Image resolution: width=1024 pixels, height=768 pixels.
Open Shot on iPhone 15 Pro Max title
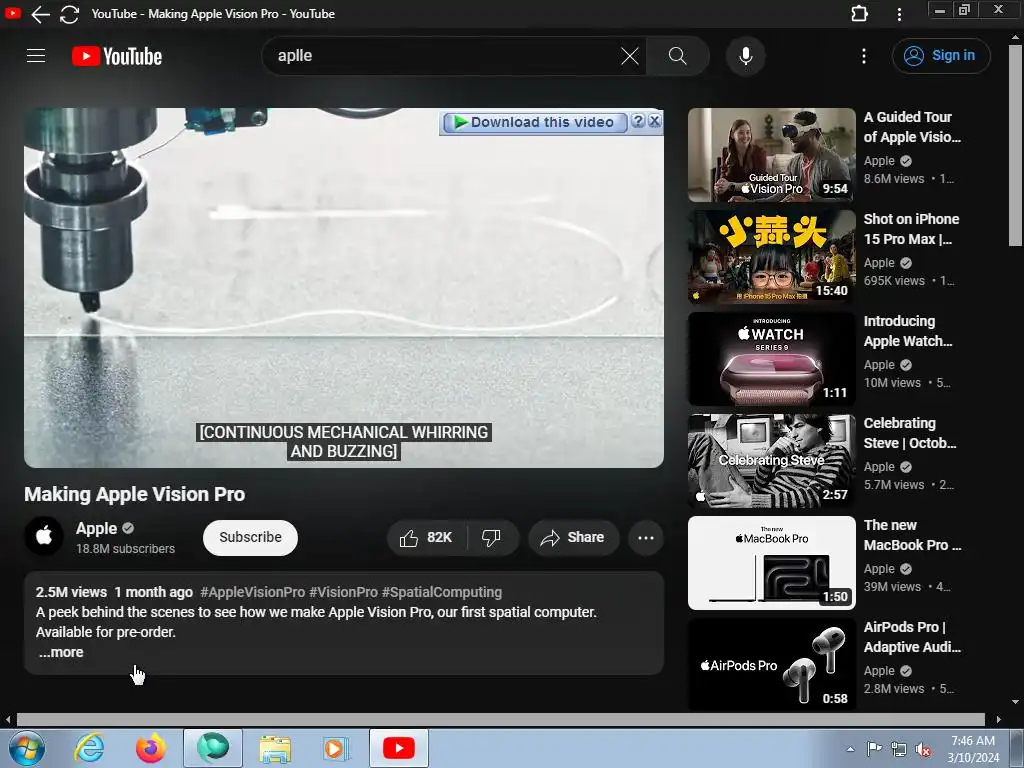(911, 229)
